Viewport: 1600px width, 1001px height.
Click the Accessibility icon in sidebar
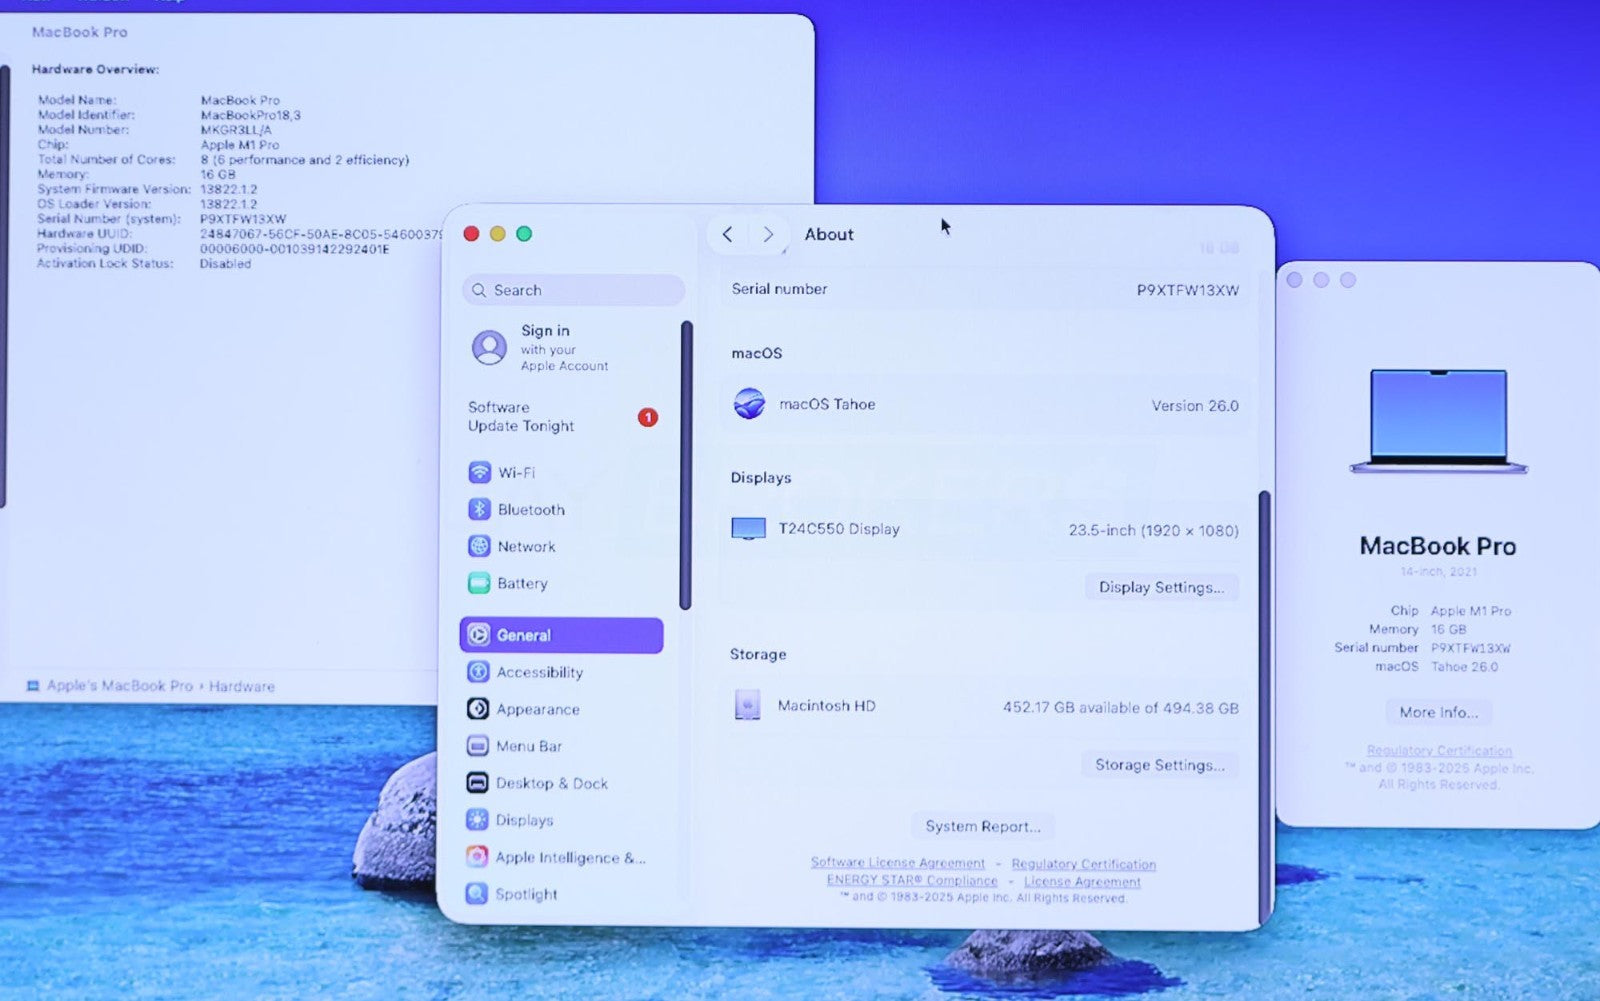[x=478, y=672]
